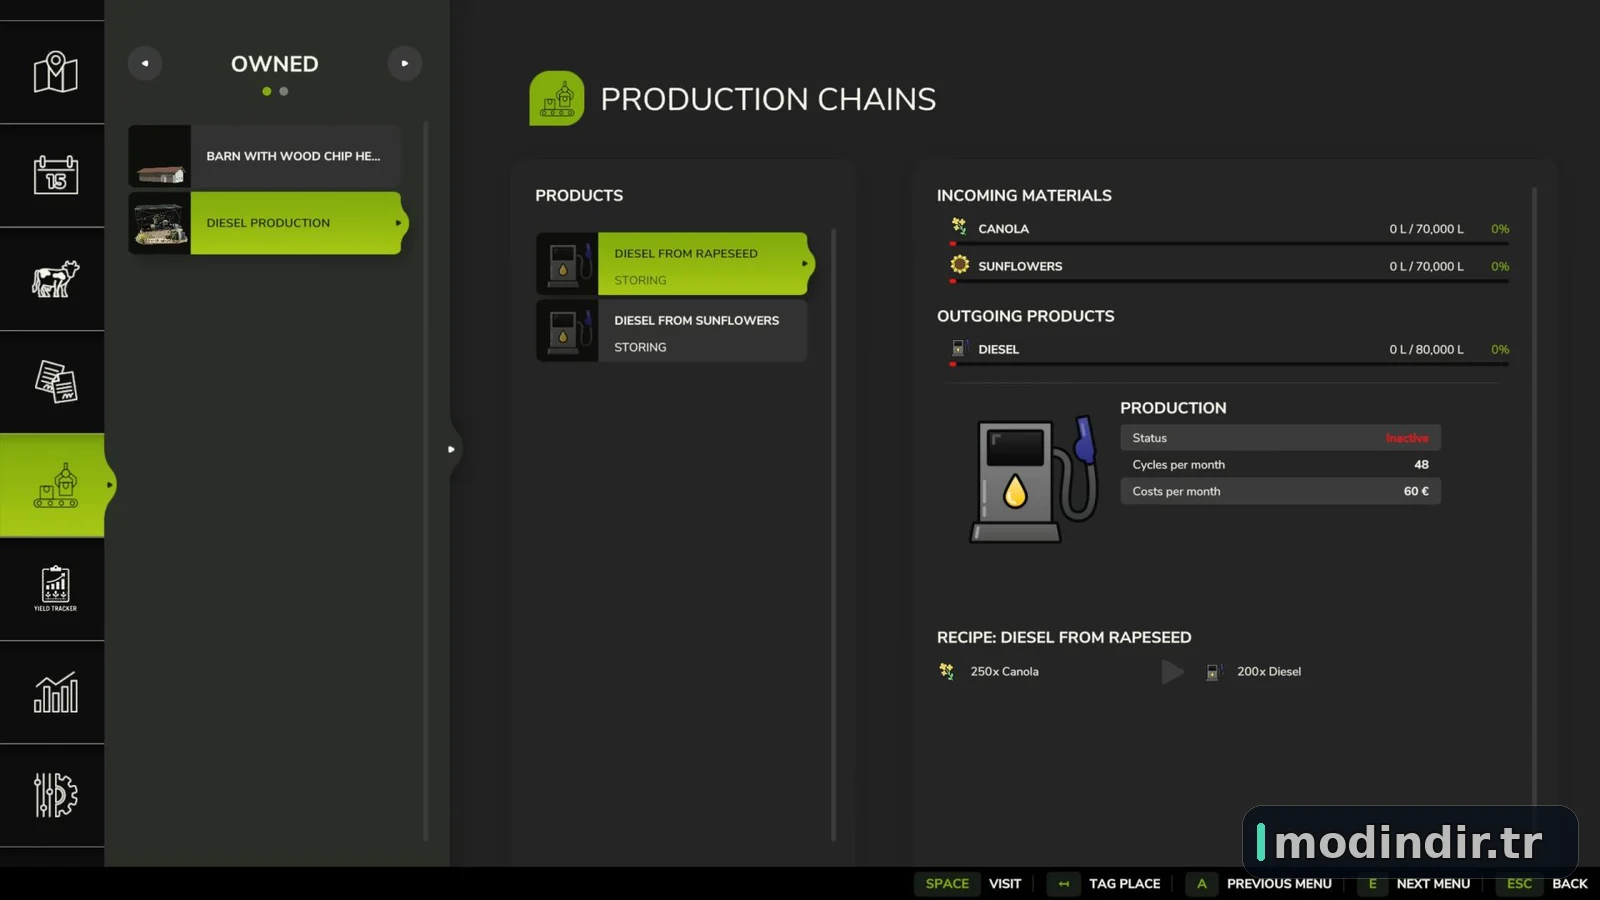
Task: Open the animals (cow) menu icon
Action: click(55, 279)
